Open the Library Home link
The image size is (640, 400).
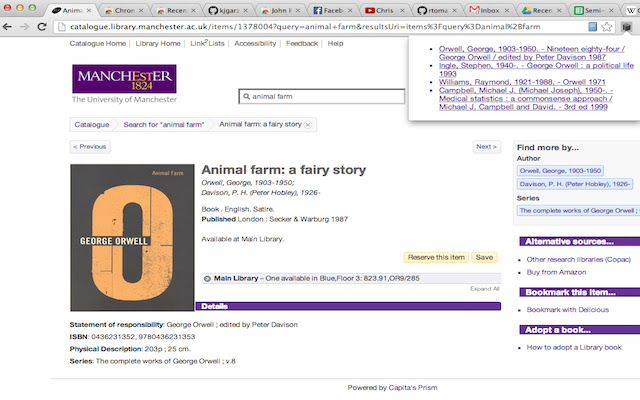158,44
